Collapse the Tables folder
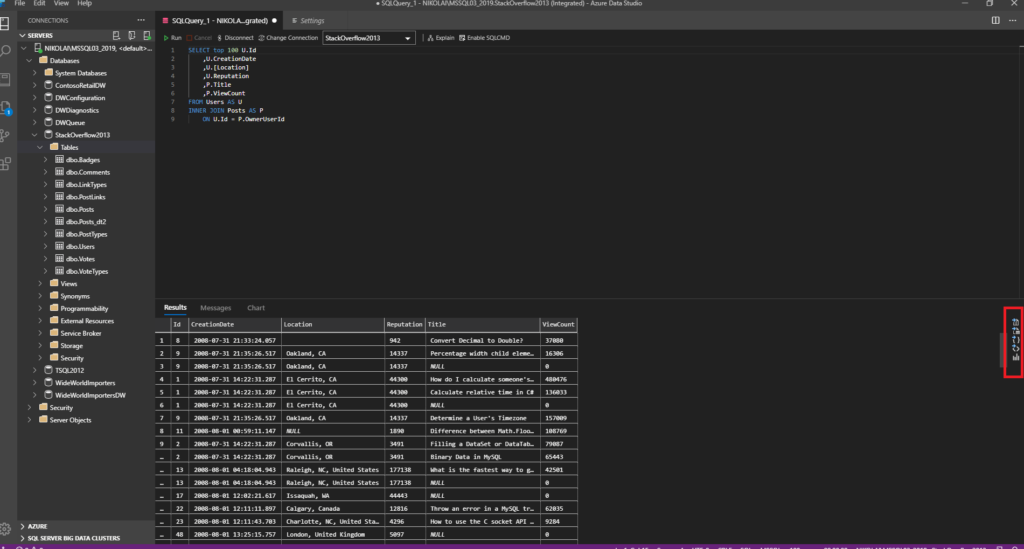This screenshot has width=1024, height=549. click(x=40, y=147)
